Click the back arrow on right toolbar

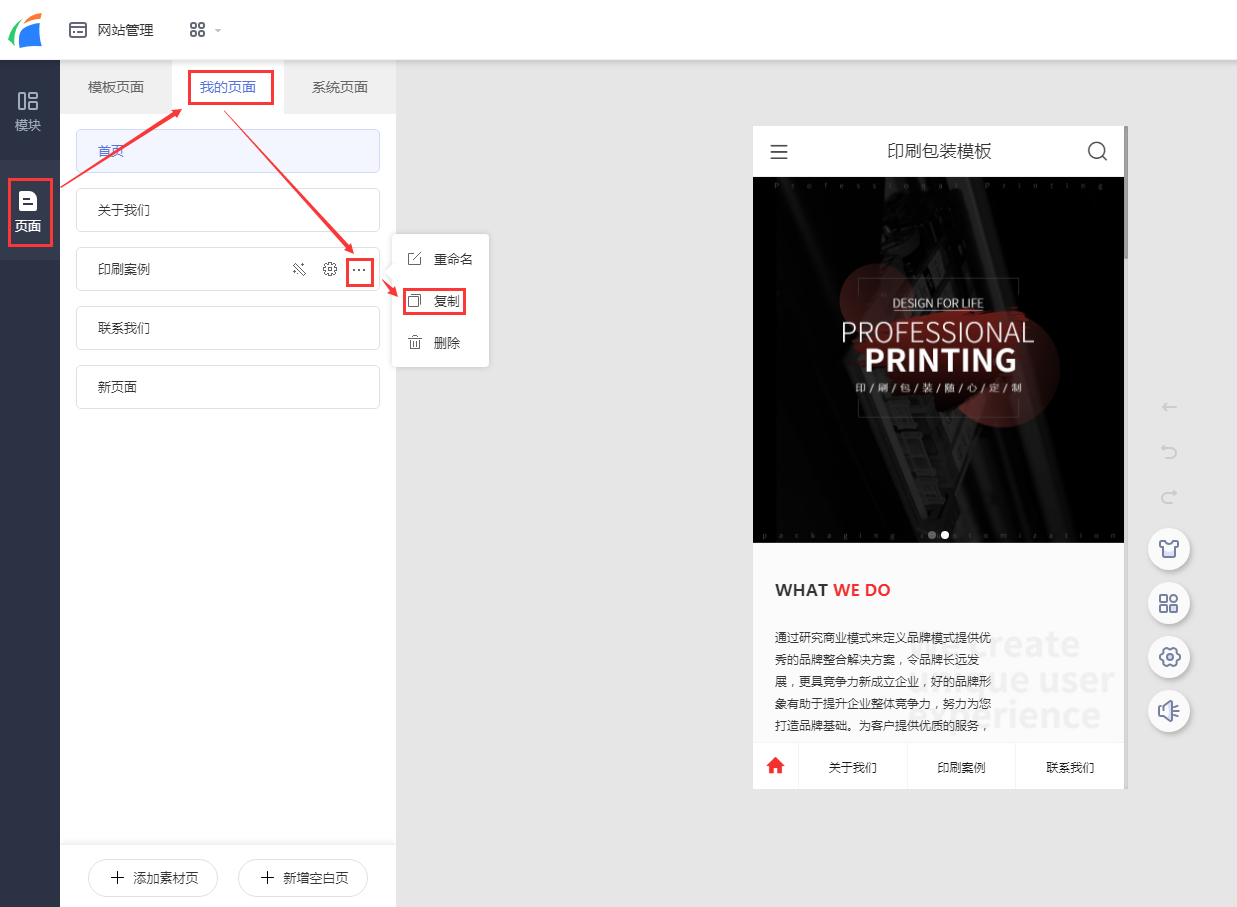[1169, 407]
